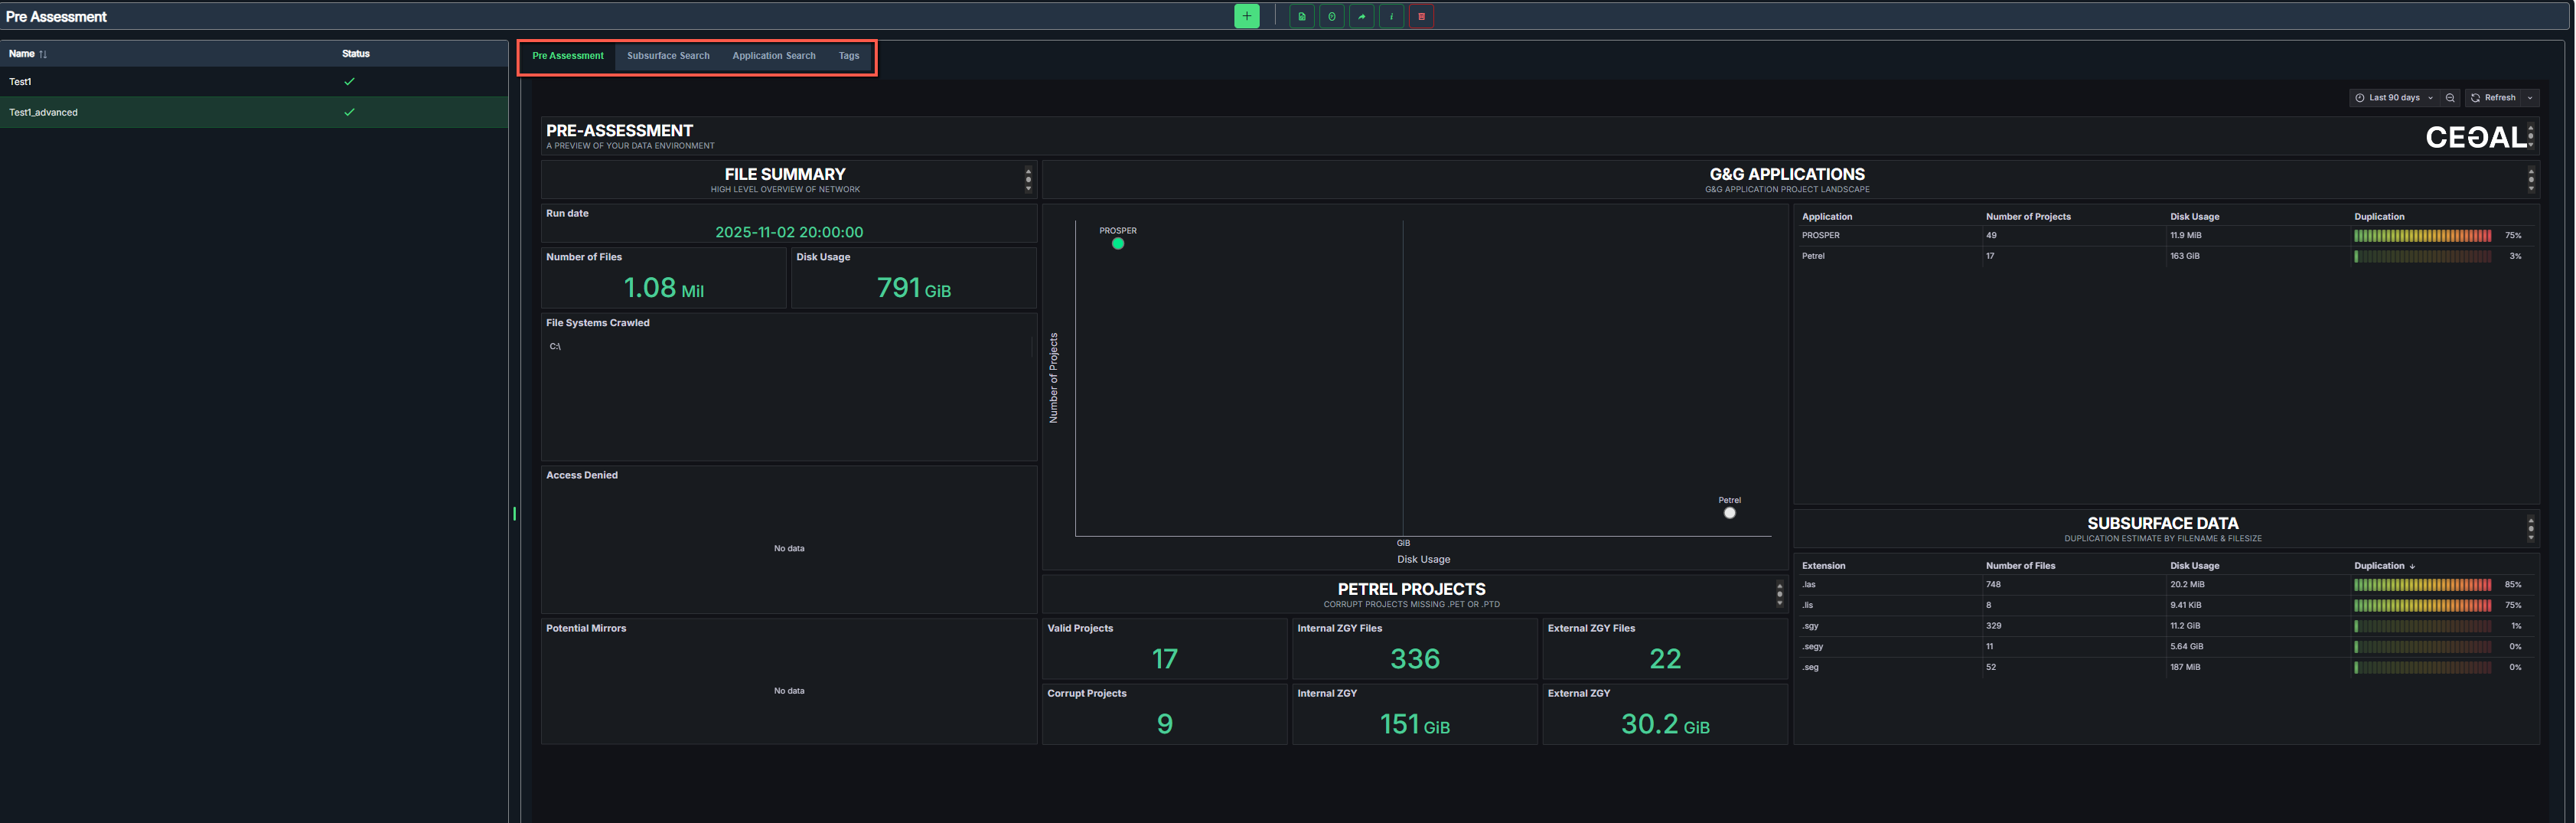Open the Last 90 days time picker
Screen dimensions: 2576x823
[2394, 98]
